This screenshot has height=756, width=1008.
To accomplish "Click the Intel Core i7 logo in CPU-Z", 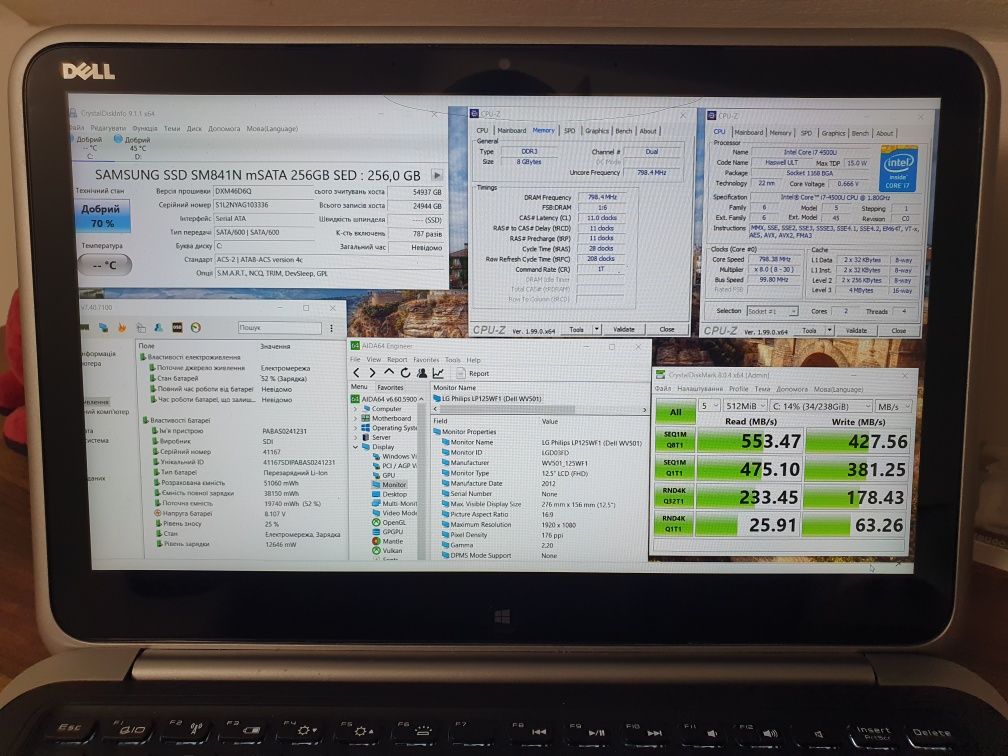I will [x=898, y=169].
